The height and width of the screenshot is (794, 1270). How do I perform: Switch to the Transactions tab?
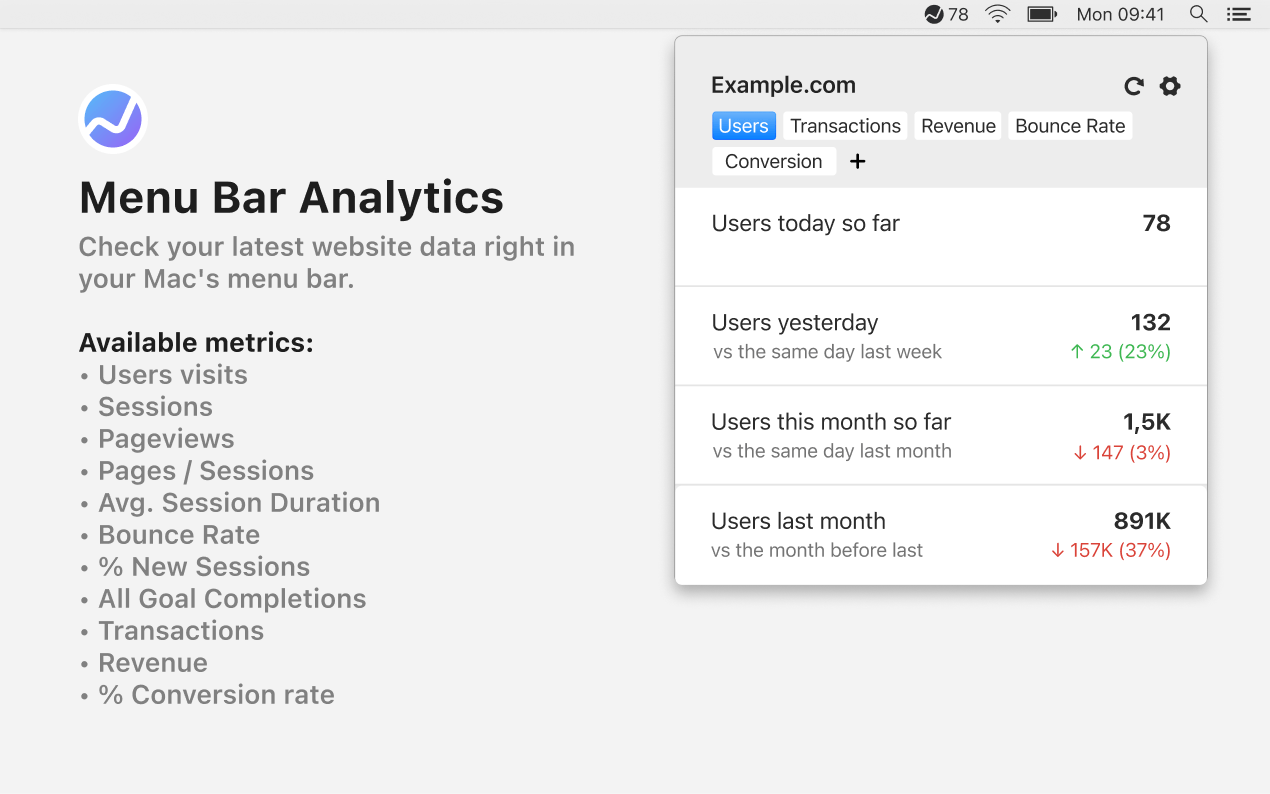pyautogui.click(x=845, y=126)
